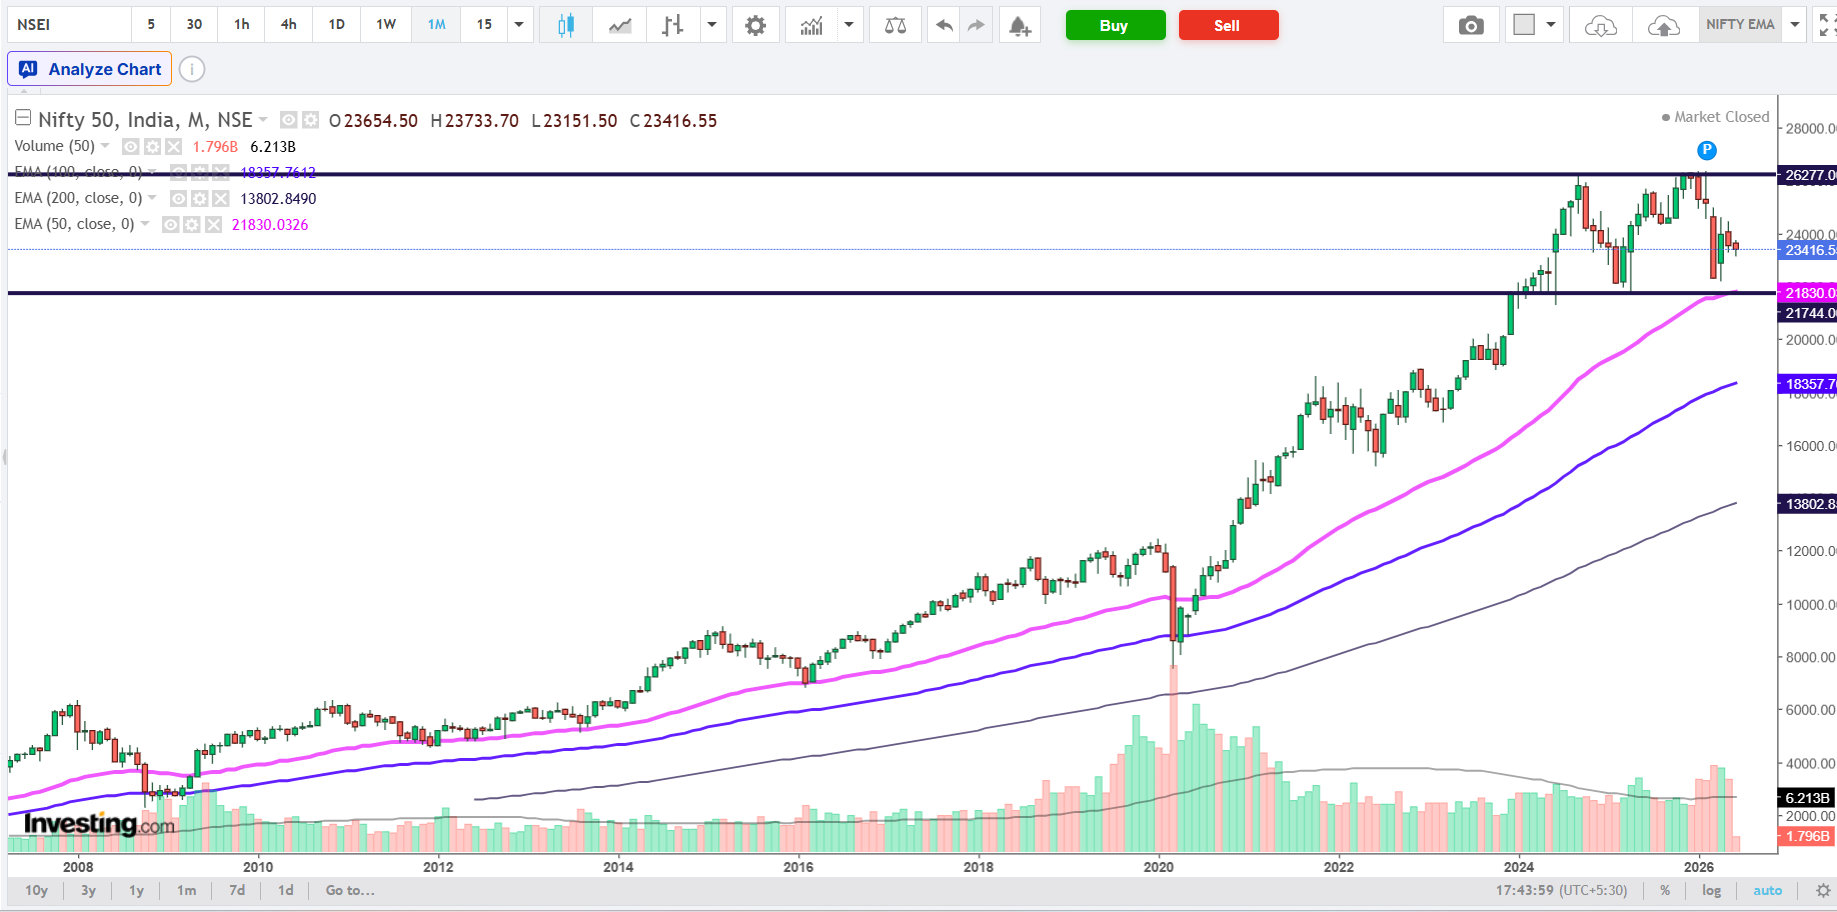Image resolution: width=1837 pixels, height=912 pixels.
Task: Redo last chart action
Action: pyautogui.click(x=976, y=25)
